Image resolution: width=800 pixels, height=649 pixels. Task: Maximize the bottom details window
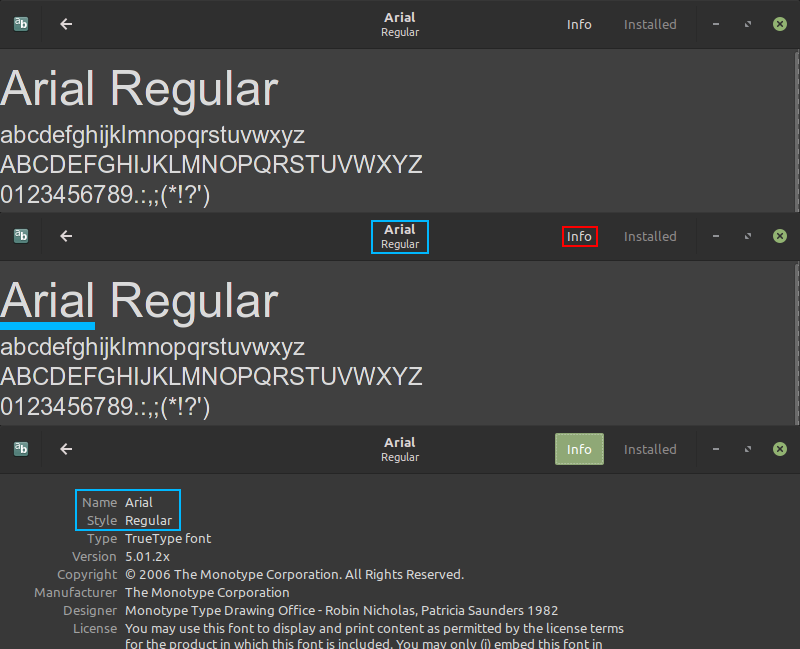click(x=748, y=449)
